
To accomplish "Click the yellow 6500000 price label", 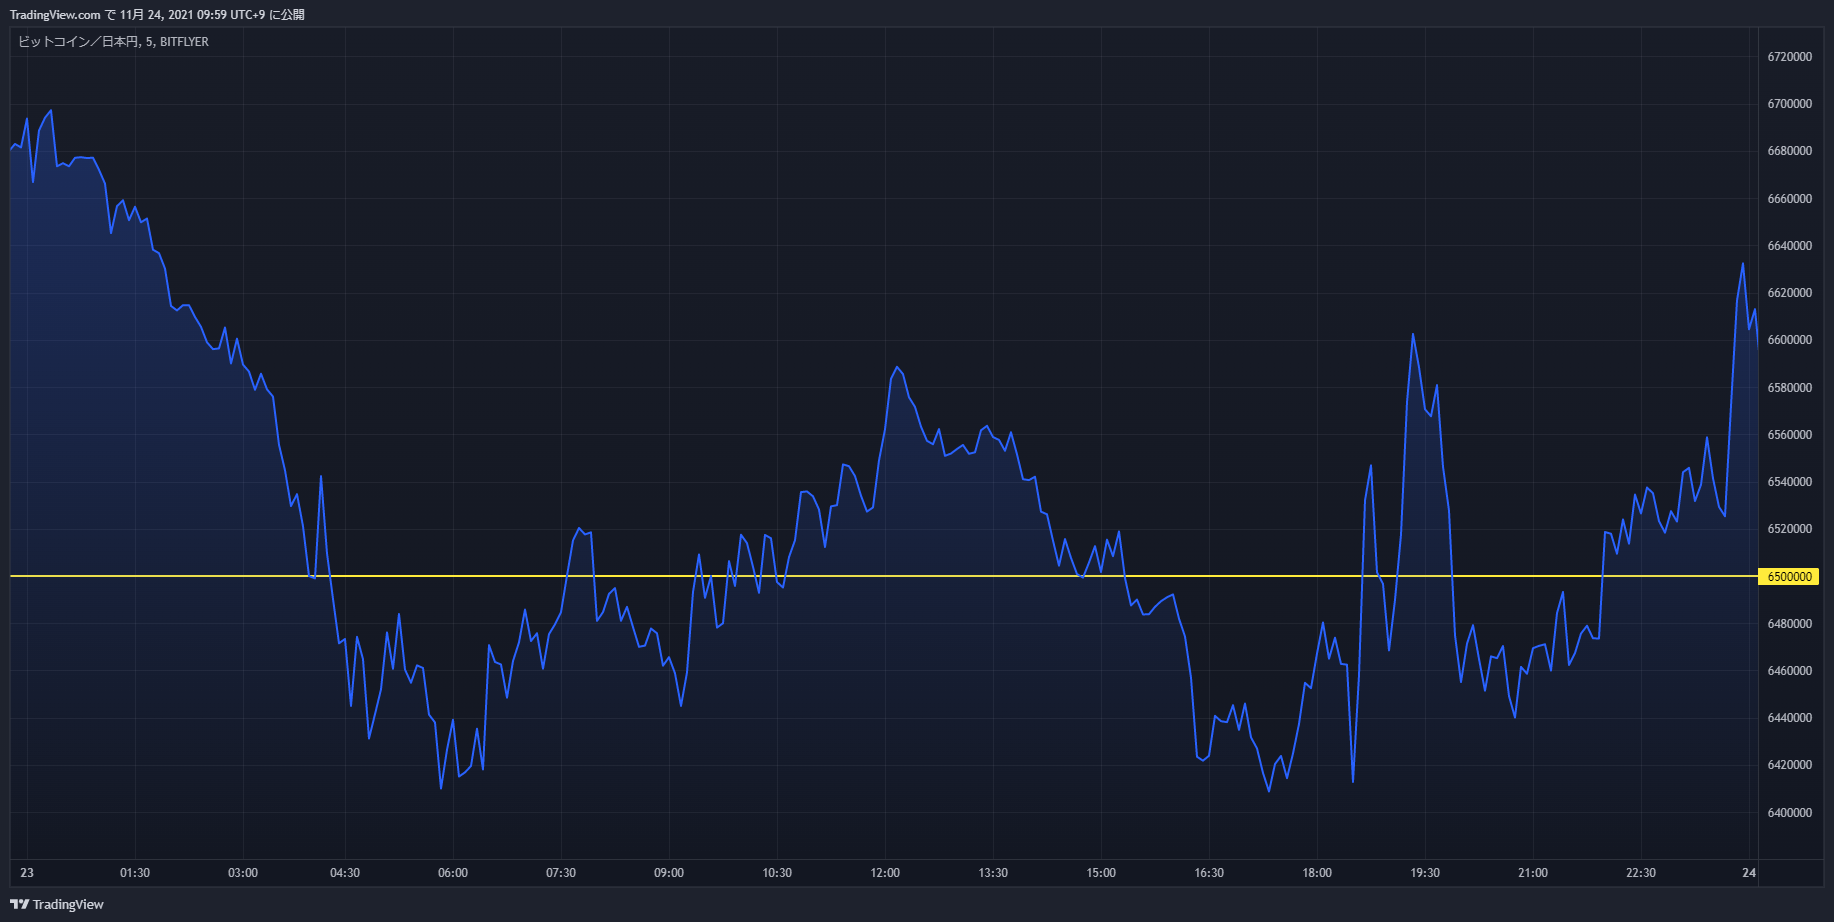I will [x=1788, y=577].
